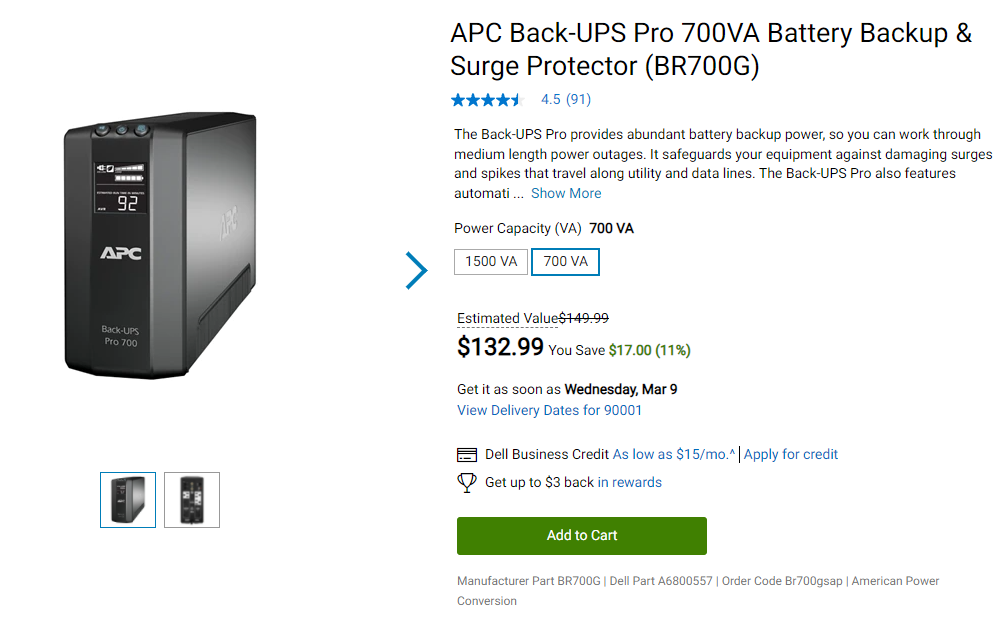Click the APC Back-UPS Pro 700VA product title

pyautogui.click(x=711, y=49)
